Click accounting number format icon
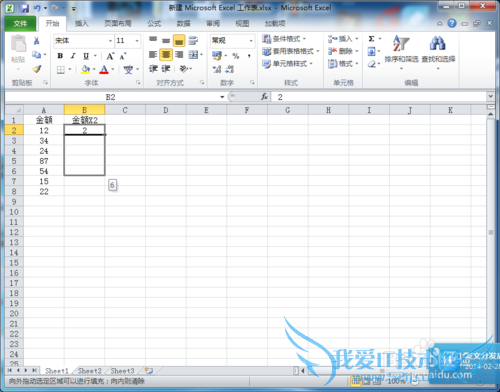 tap(217, 56)
